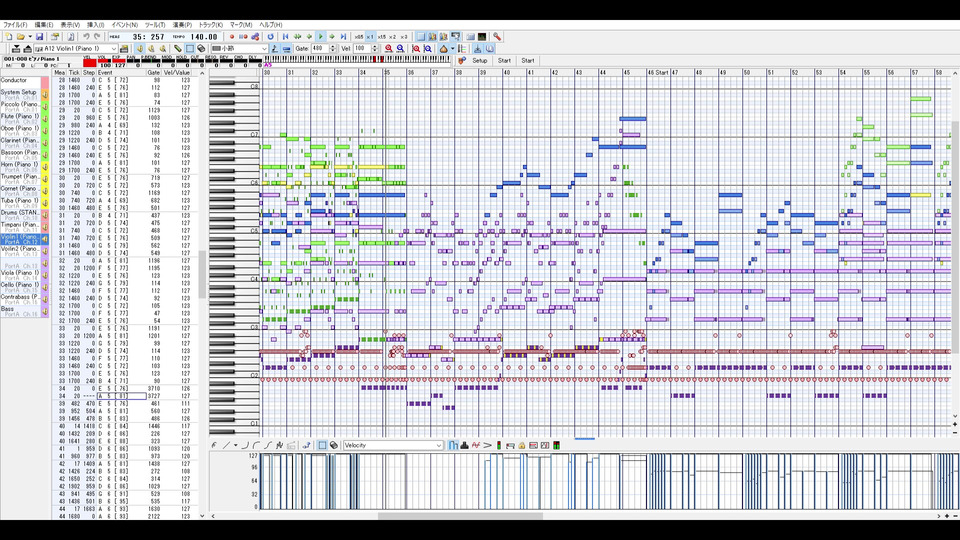Toggle mute speaker for Oboe track
960x540 pixels.
pyautogui.click(x=45, y=130)
